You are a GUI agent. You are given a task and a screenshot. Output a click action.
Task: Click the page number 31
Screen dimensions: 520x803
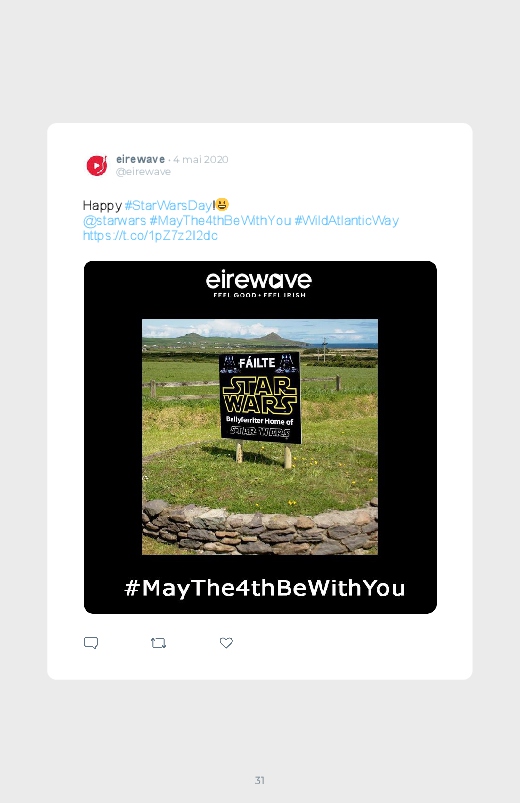coord(260,780)
